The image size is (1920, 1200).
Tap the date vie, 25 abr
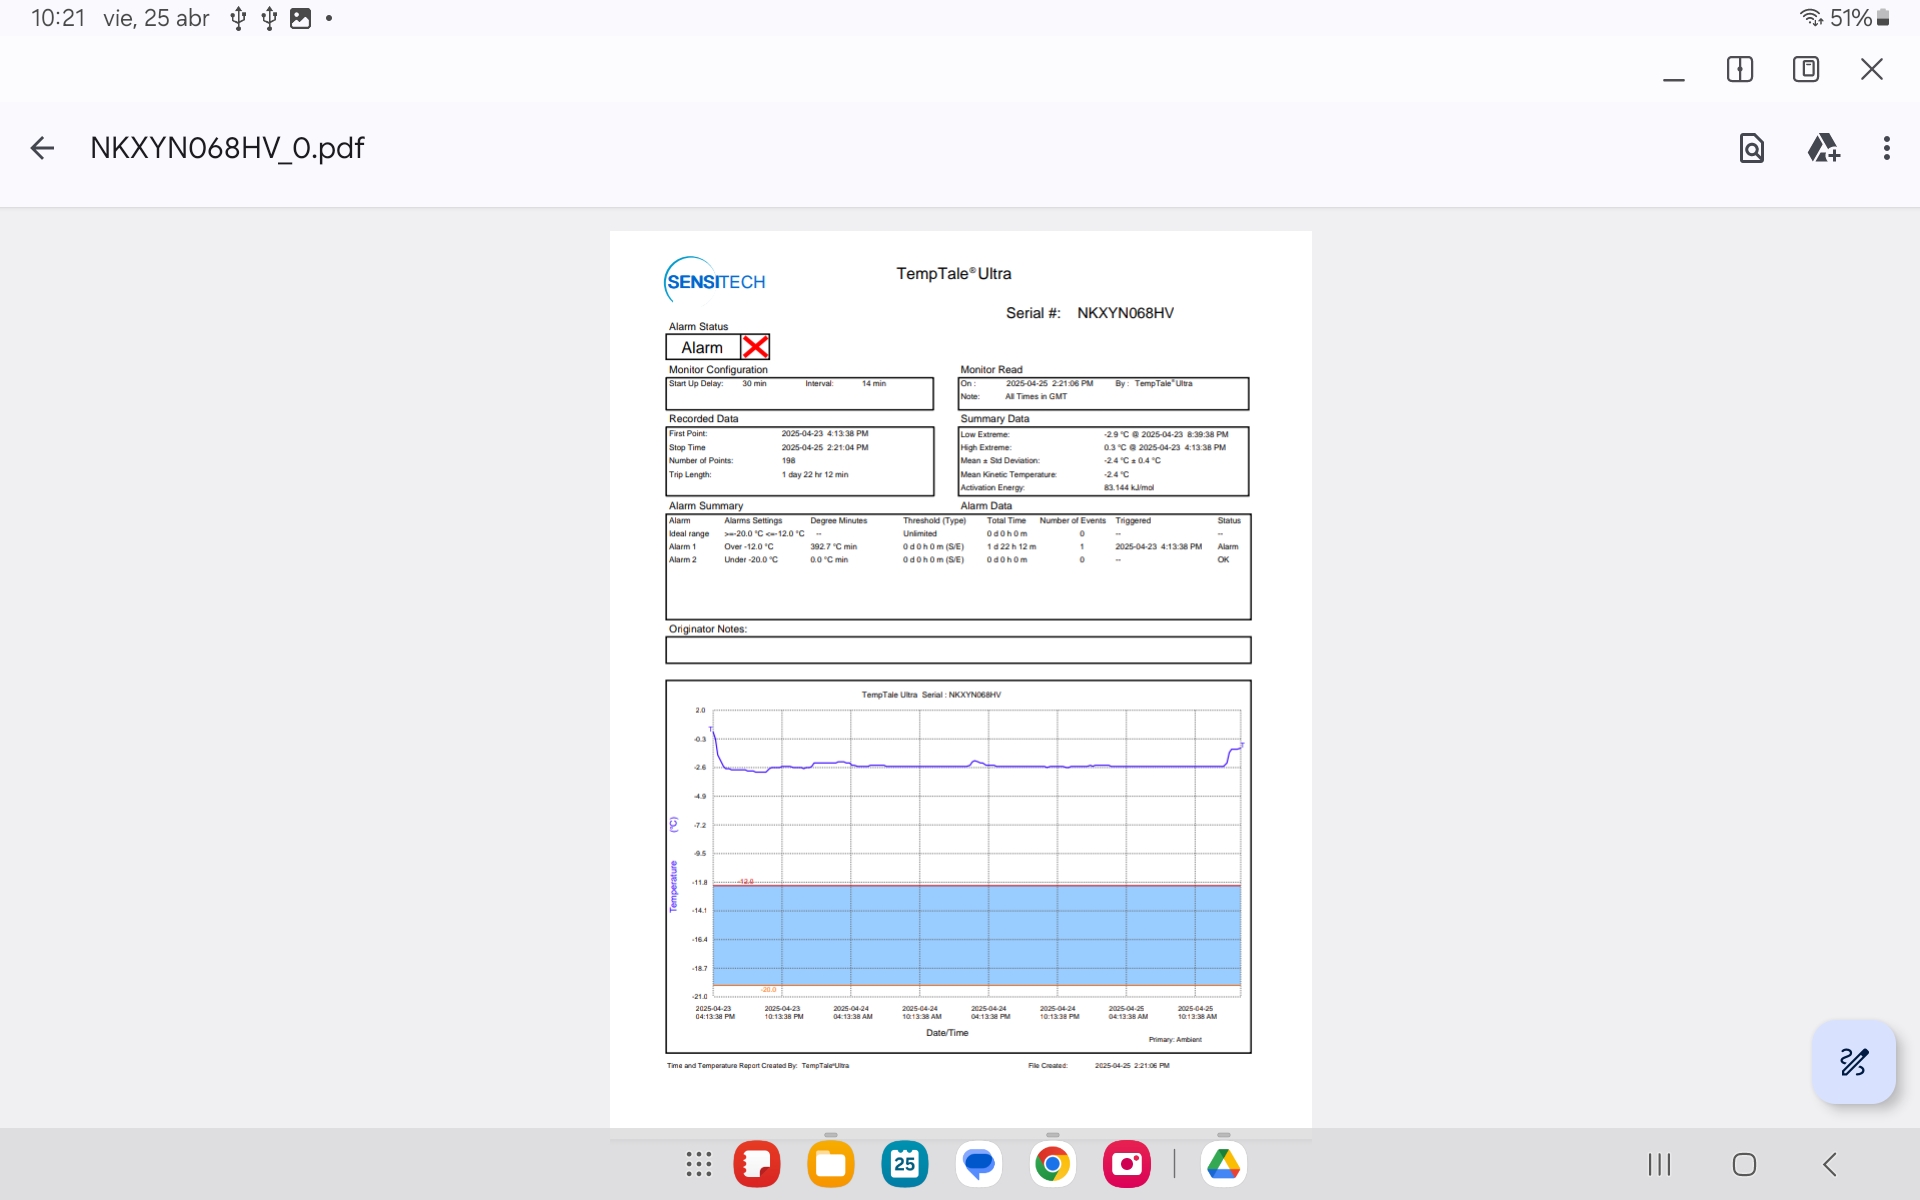coord(156,18)
